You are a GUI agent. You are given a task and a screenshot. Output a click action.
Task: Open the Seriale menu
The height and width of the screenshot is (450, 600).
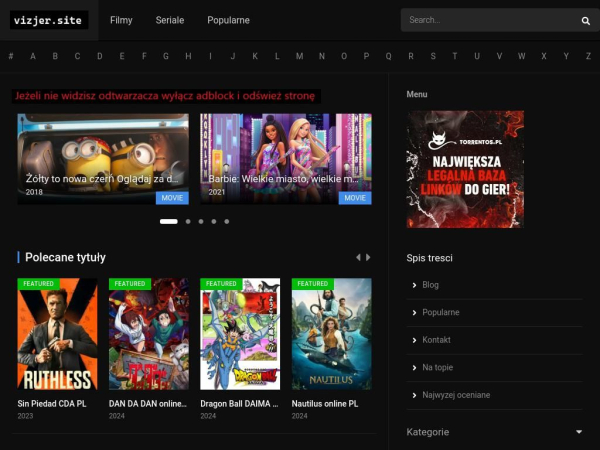click(x=170, y=20)
